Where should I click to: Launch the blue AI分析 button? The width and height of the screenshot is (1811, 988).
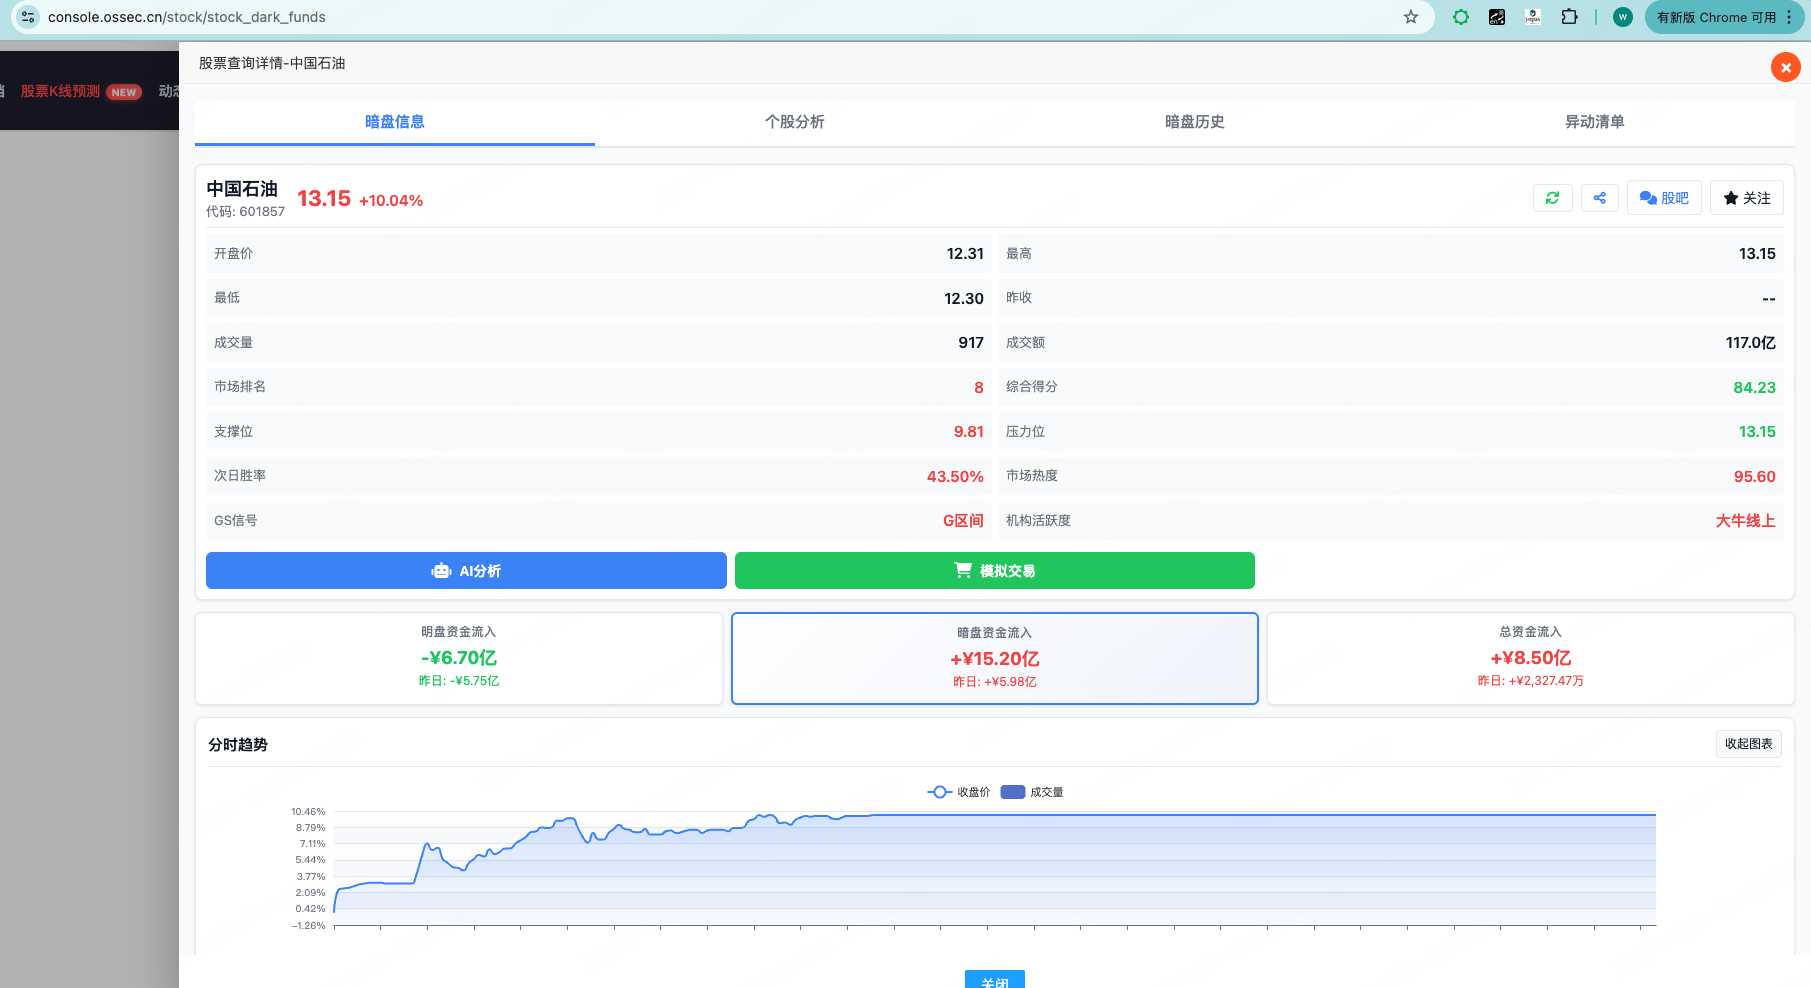click(x=466, y=571)
